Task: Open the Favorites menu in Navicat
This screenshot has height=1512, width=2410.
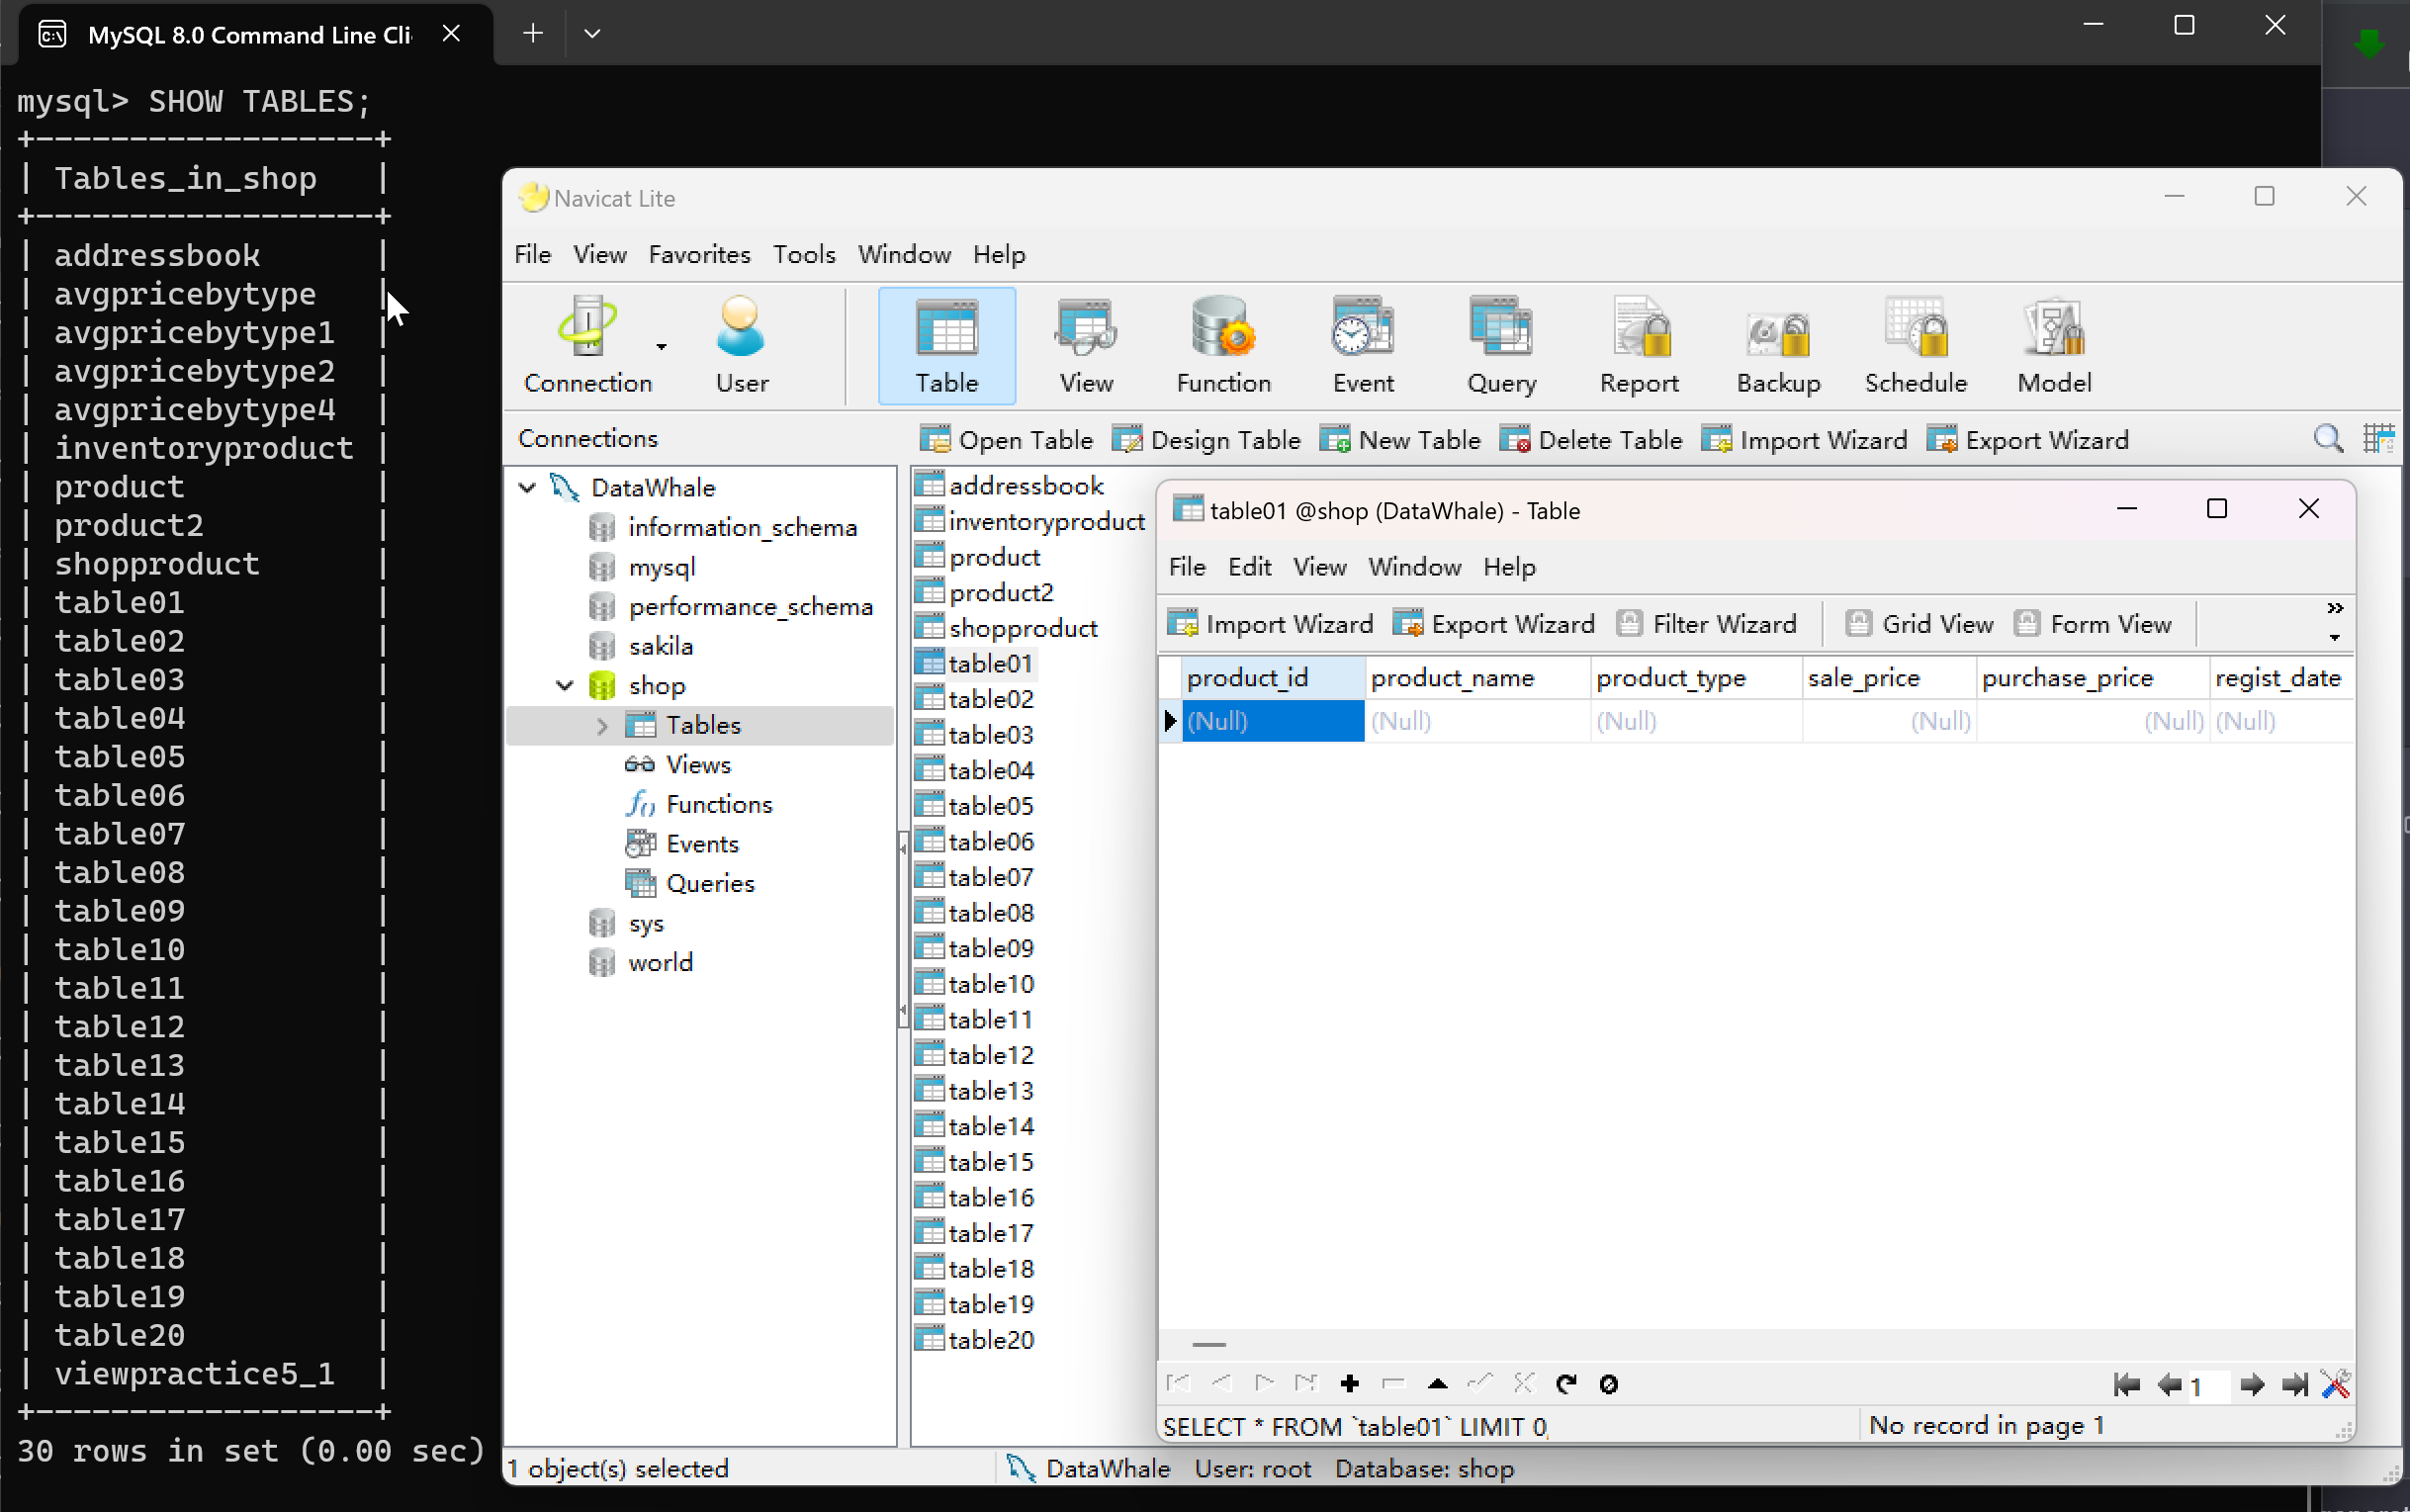Action: pos(699,255)
